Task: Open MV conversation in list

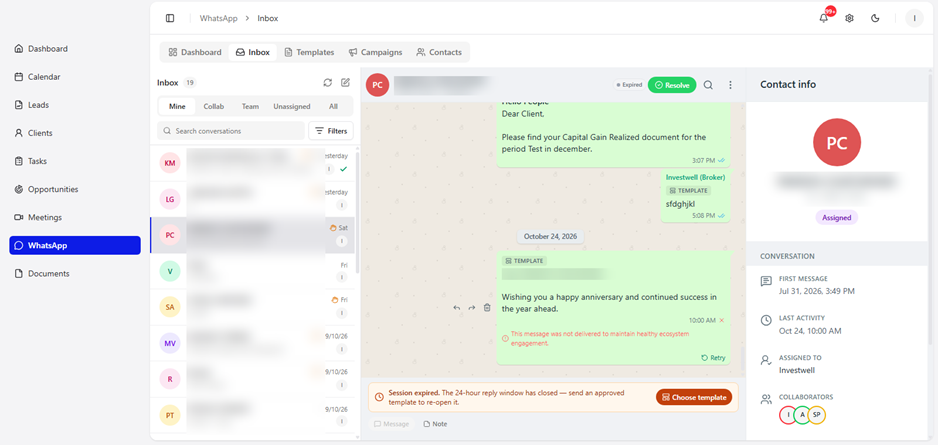Action: point(252,343)
